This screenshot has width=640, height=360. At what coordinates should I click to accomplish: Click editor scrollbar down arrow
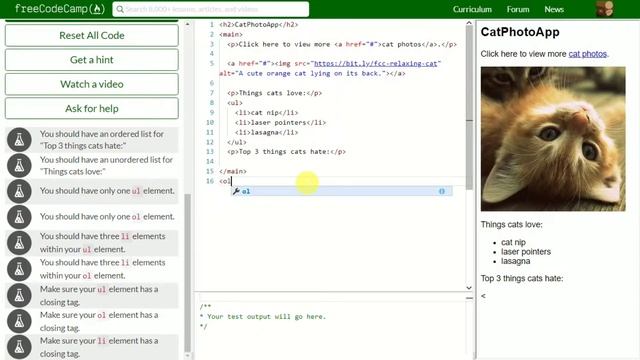click(469, 287)
